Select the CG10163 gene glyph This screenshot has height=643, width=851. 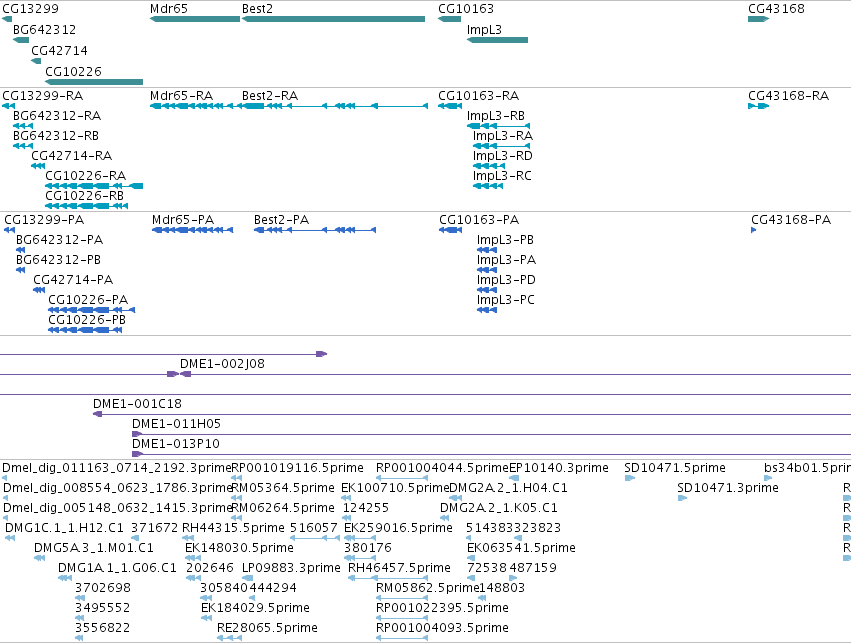pyautogui.click(x=449, y=19)
